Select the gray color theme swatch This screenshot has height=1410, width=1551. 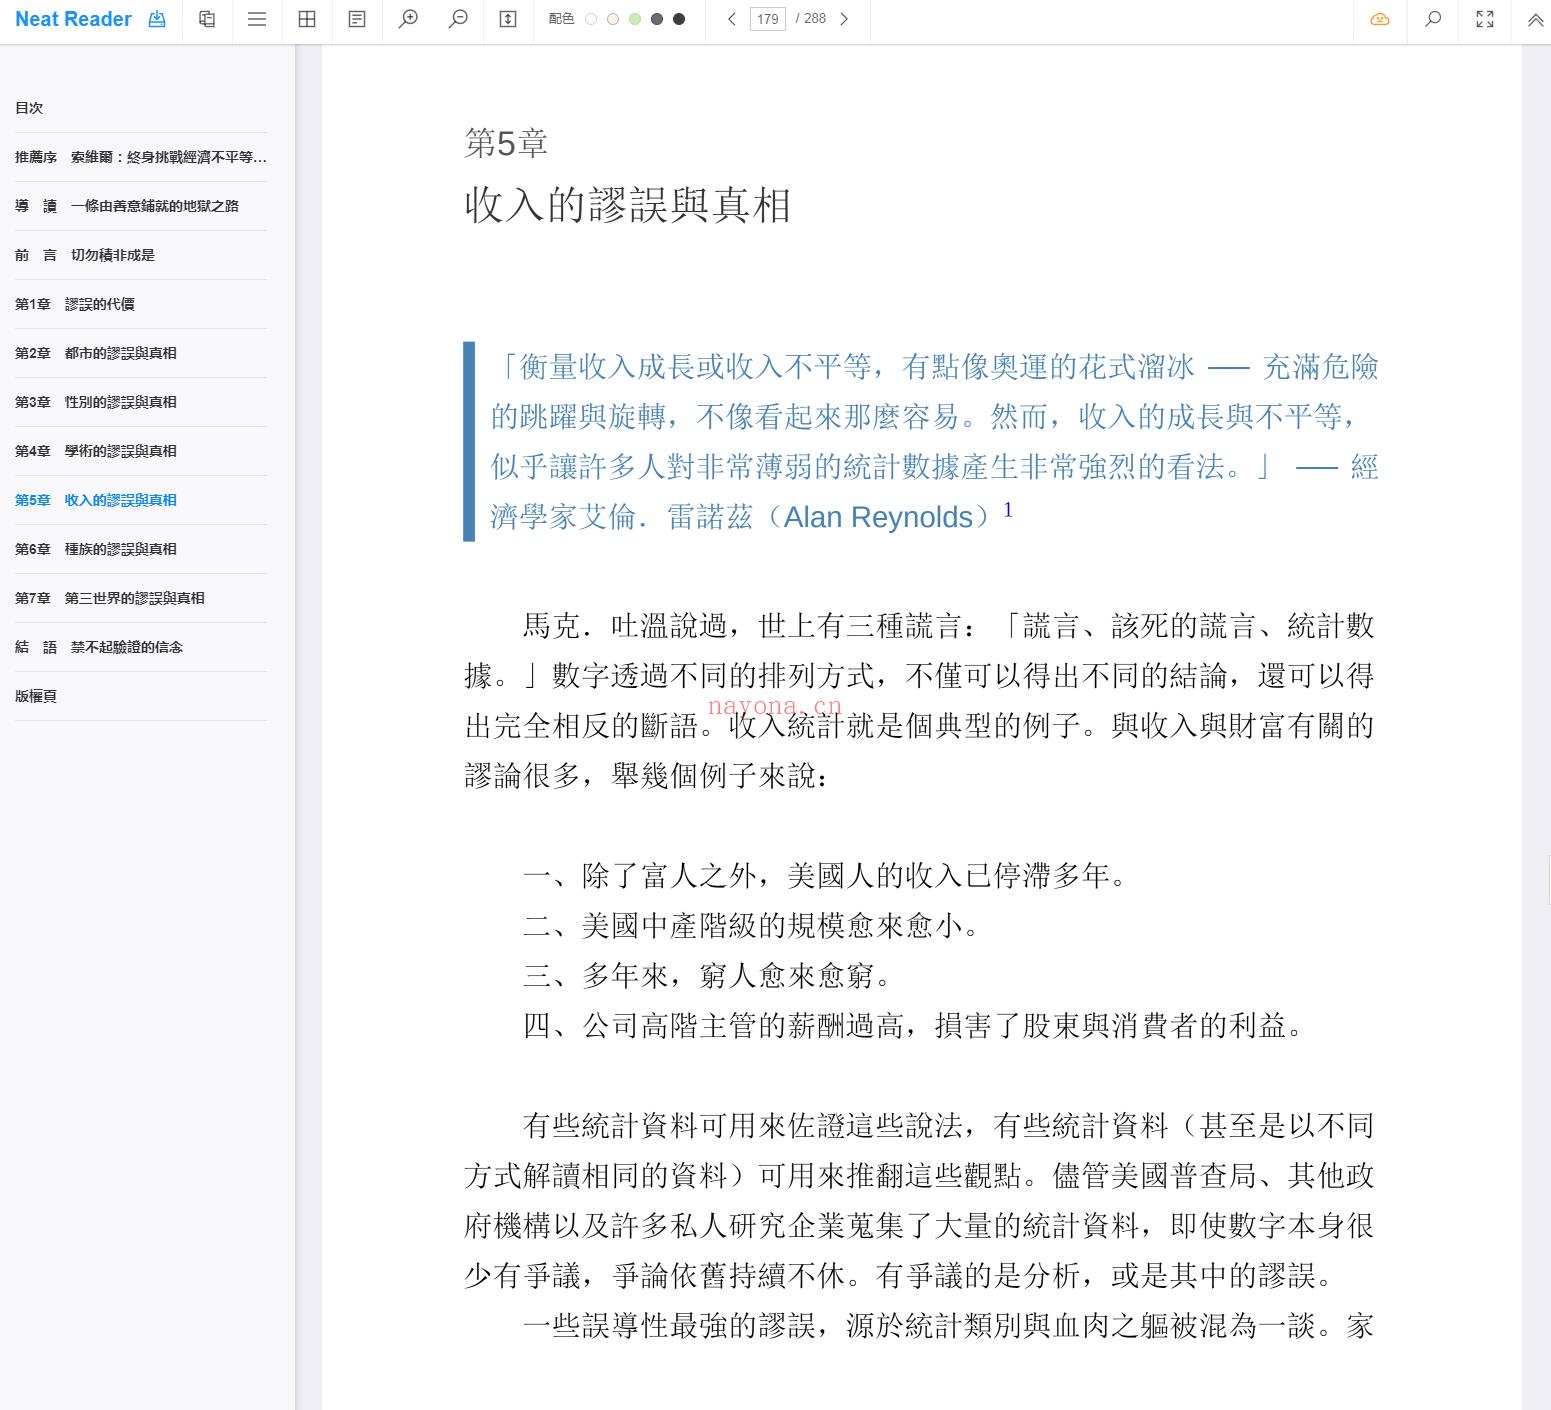[657, 19]
